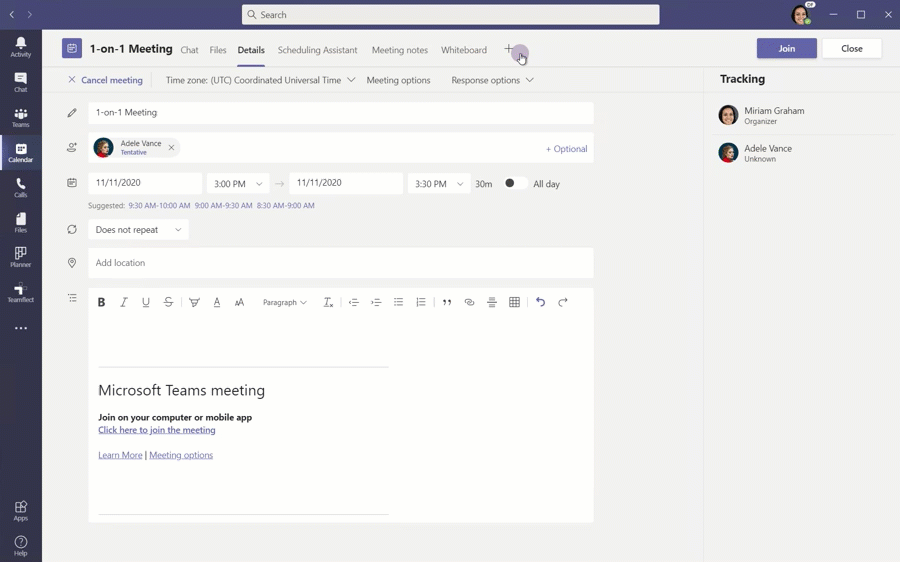Cancel the meeting
Image resolution: width=900 pixels, height=562 pixels.
tap(106, 80)
